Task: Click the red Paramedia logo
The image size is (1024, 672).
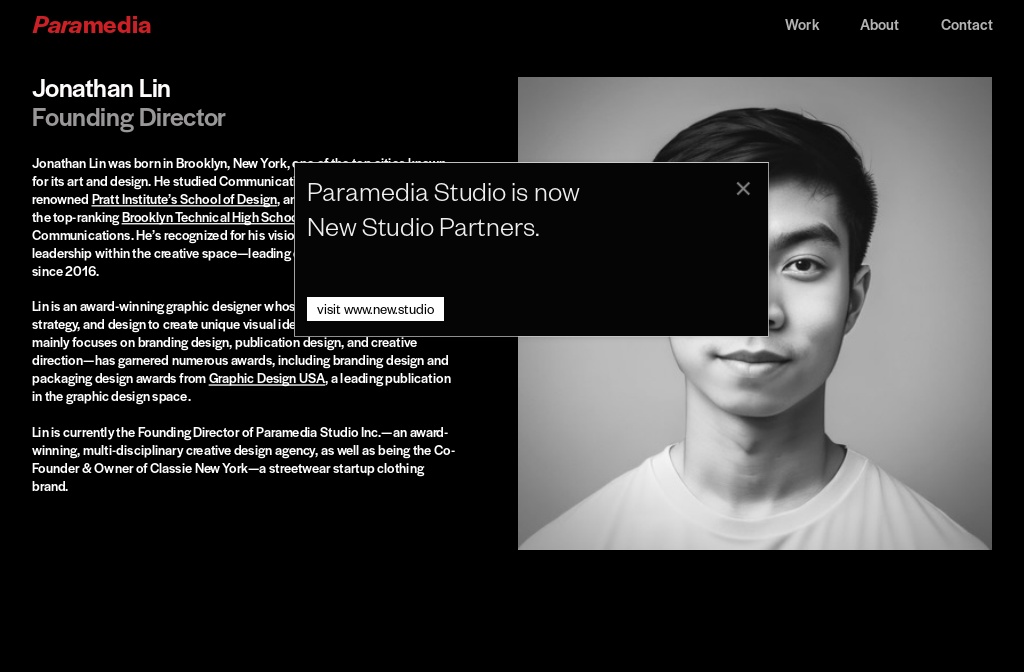Action: (91, 25)
